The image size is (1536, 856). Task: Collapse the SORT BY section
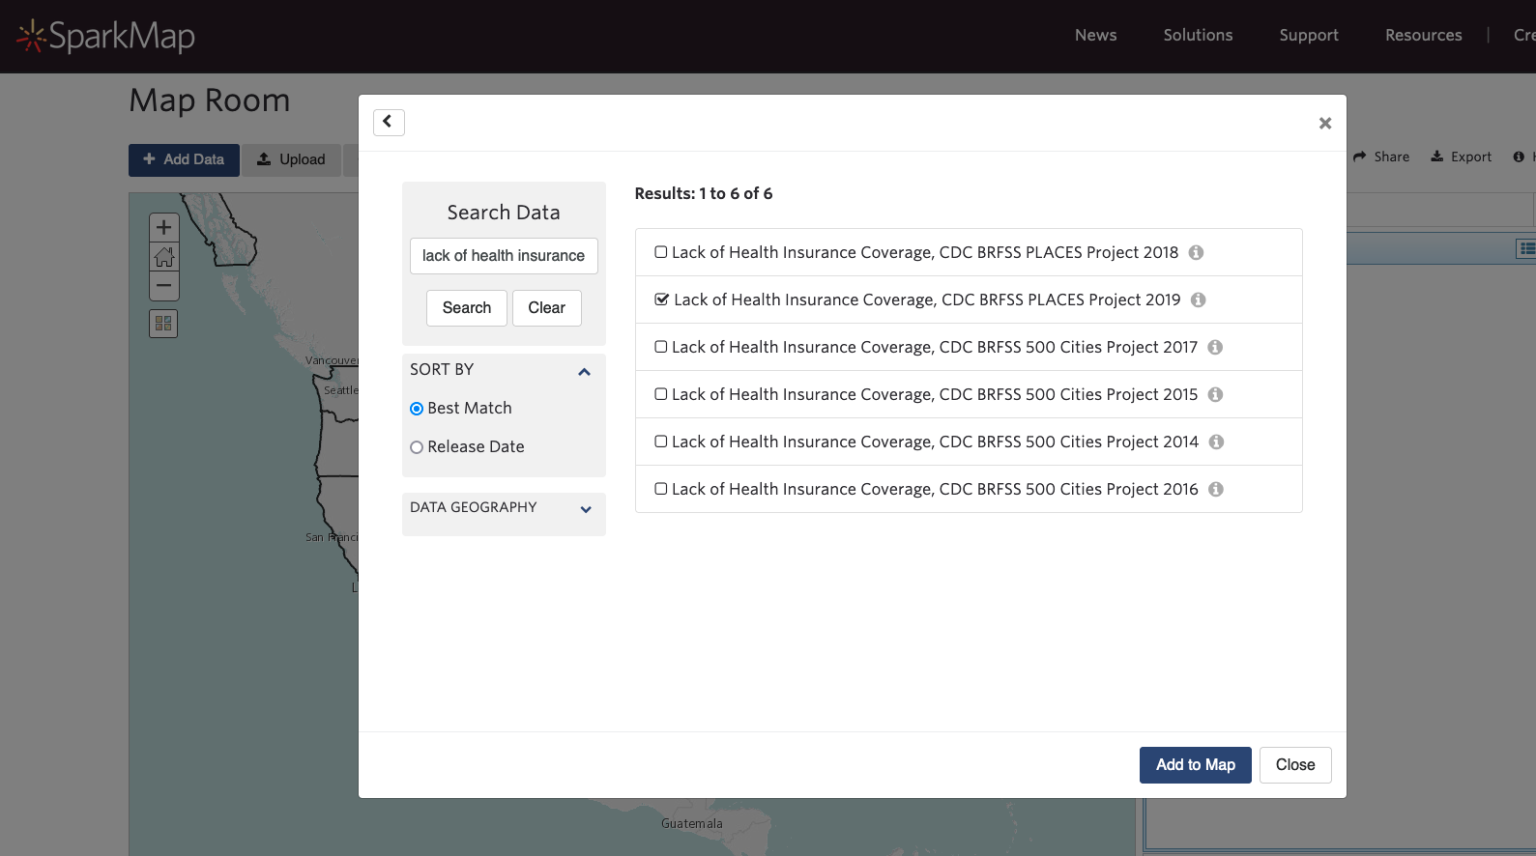(x=584, y=371)
